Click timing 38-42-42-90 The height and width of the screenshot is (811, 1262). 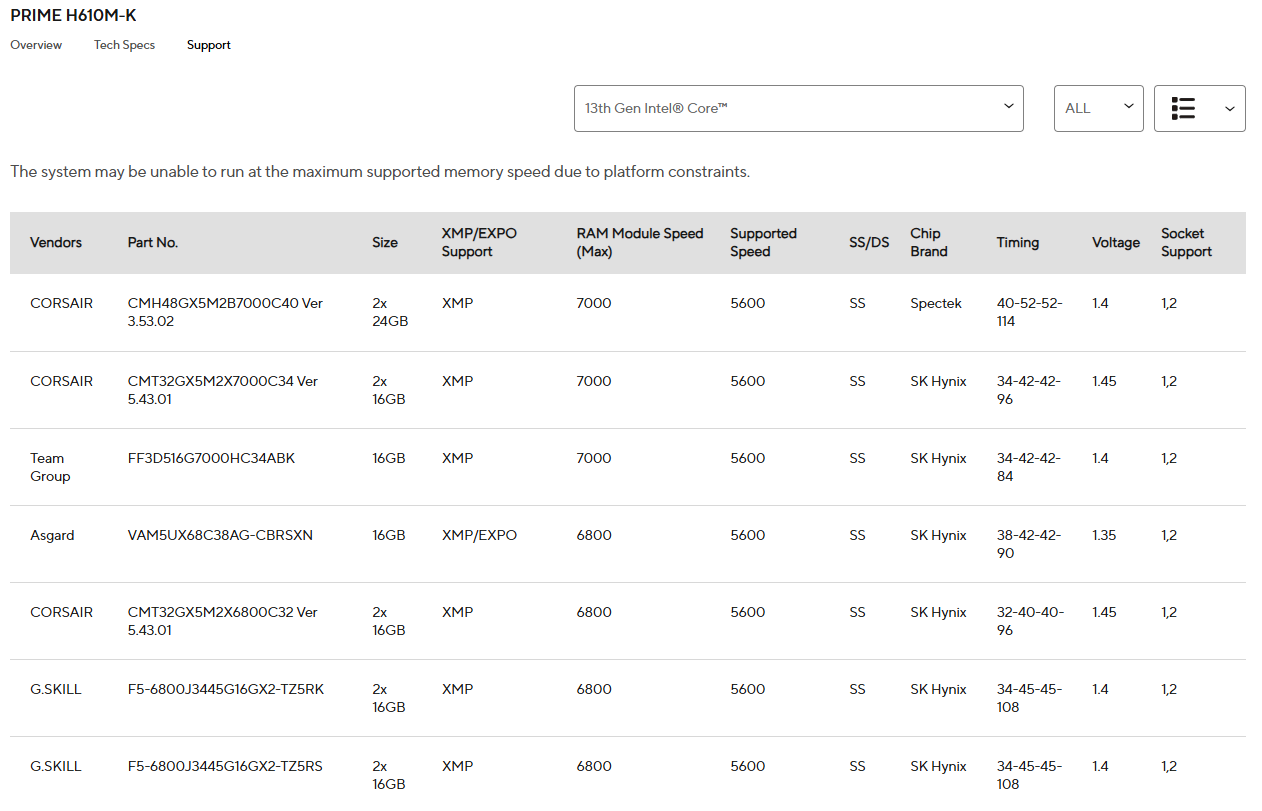[1029, 544]
